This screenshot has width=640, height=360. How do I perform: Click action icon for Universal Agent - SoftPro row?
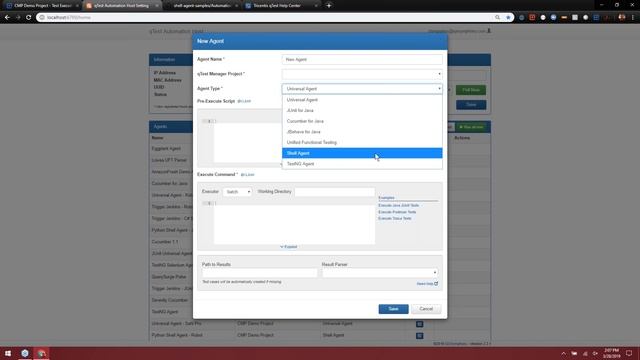pyautogui.click(x=419, y=324)
